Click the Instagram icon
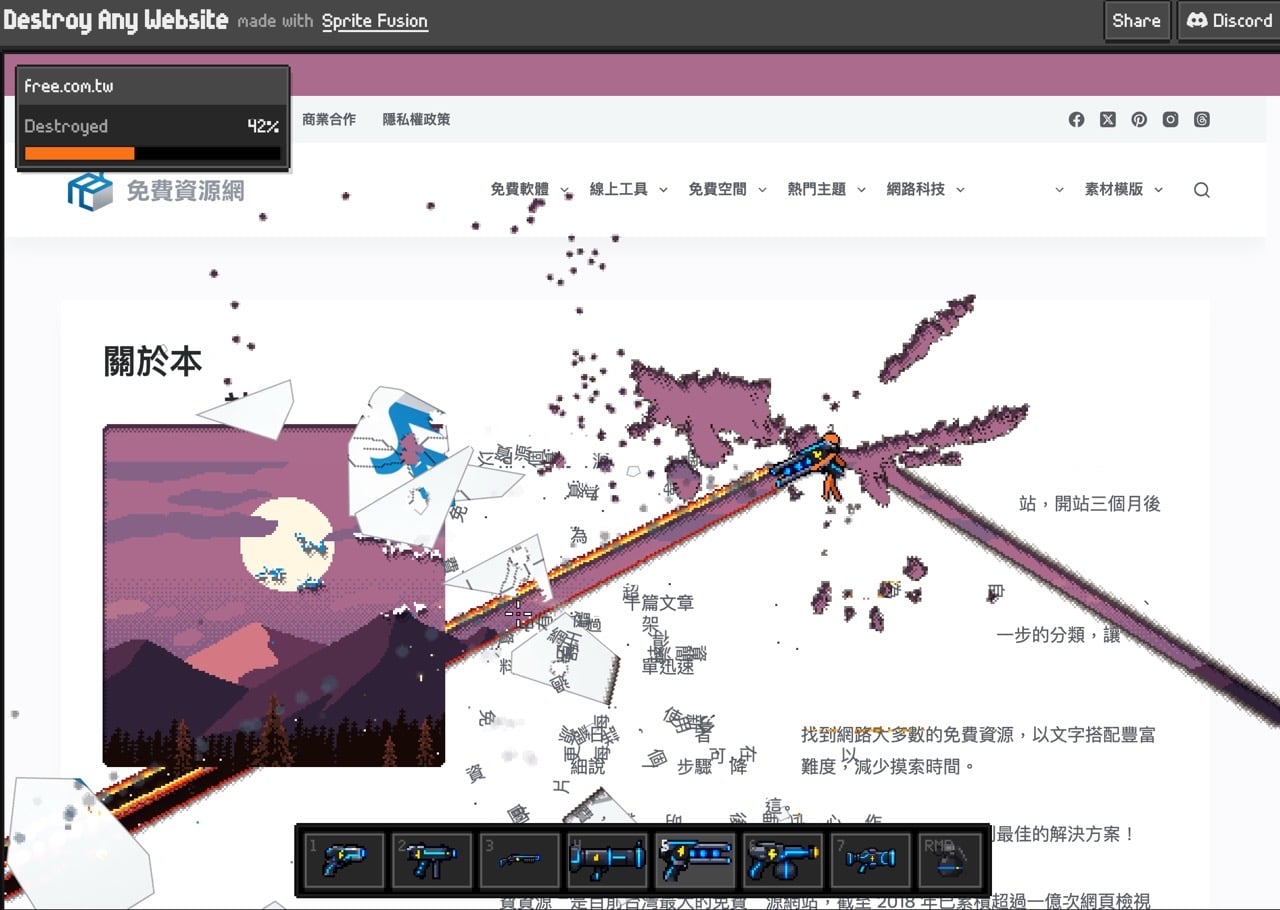 point(1170,119)
